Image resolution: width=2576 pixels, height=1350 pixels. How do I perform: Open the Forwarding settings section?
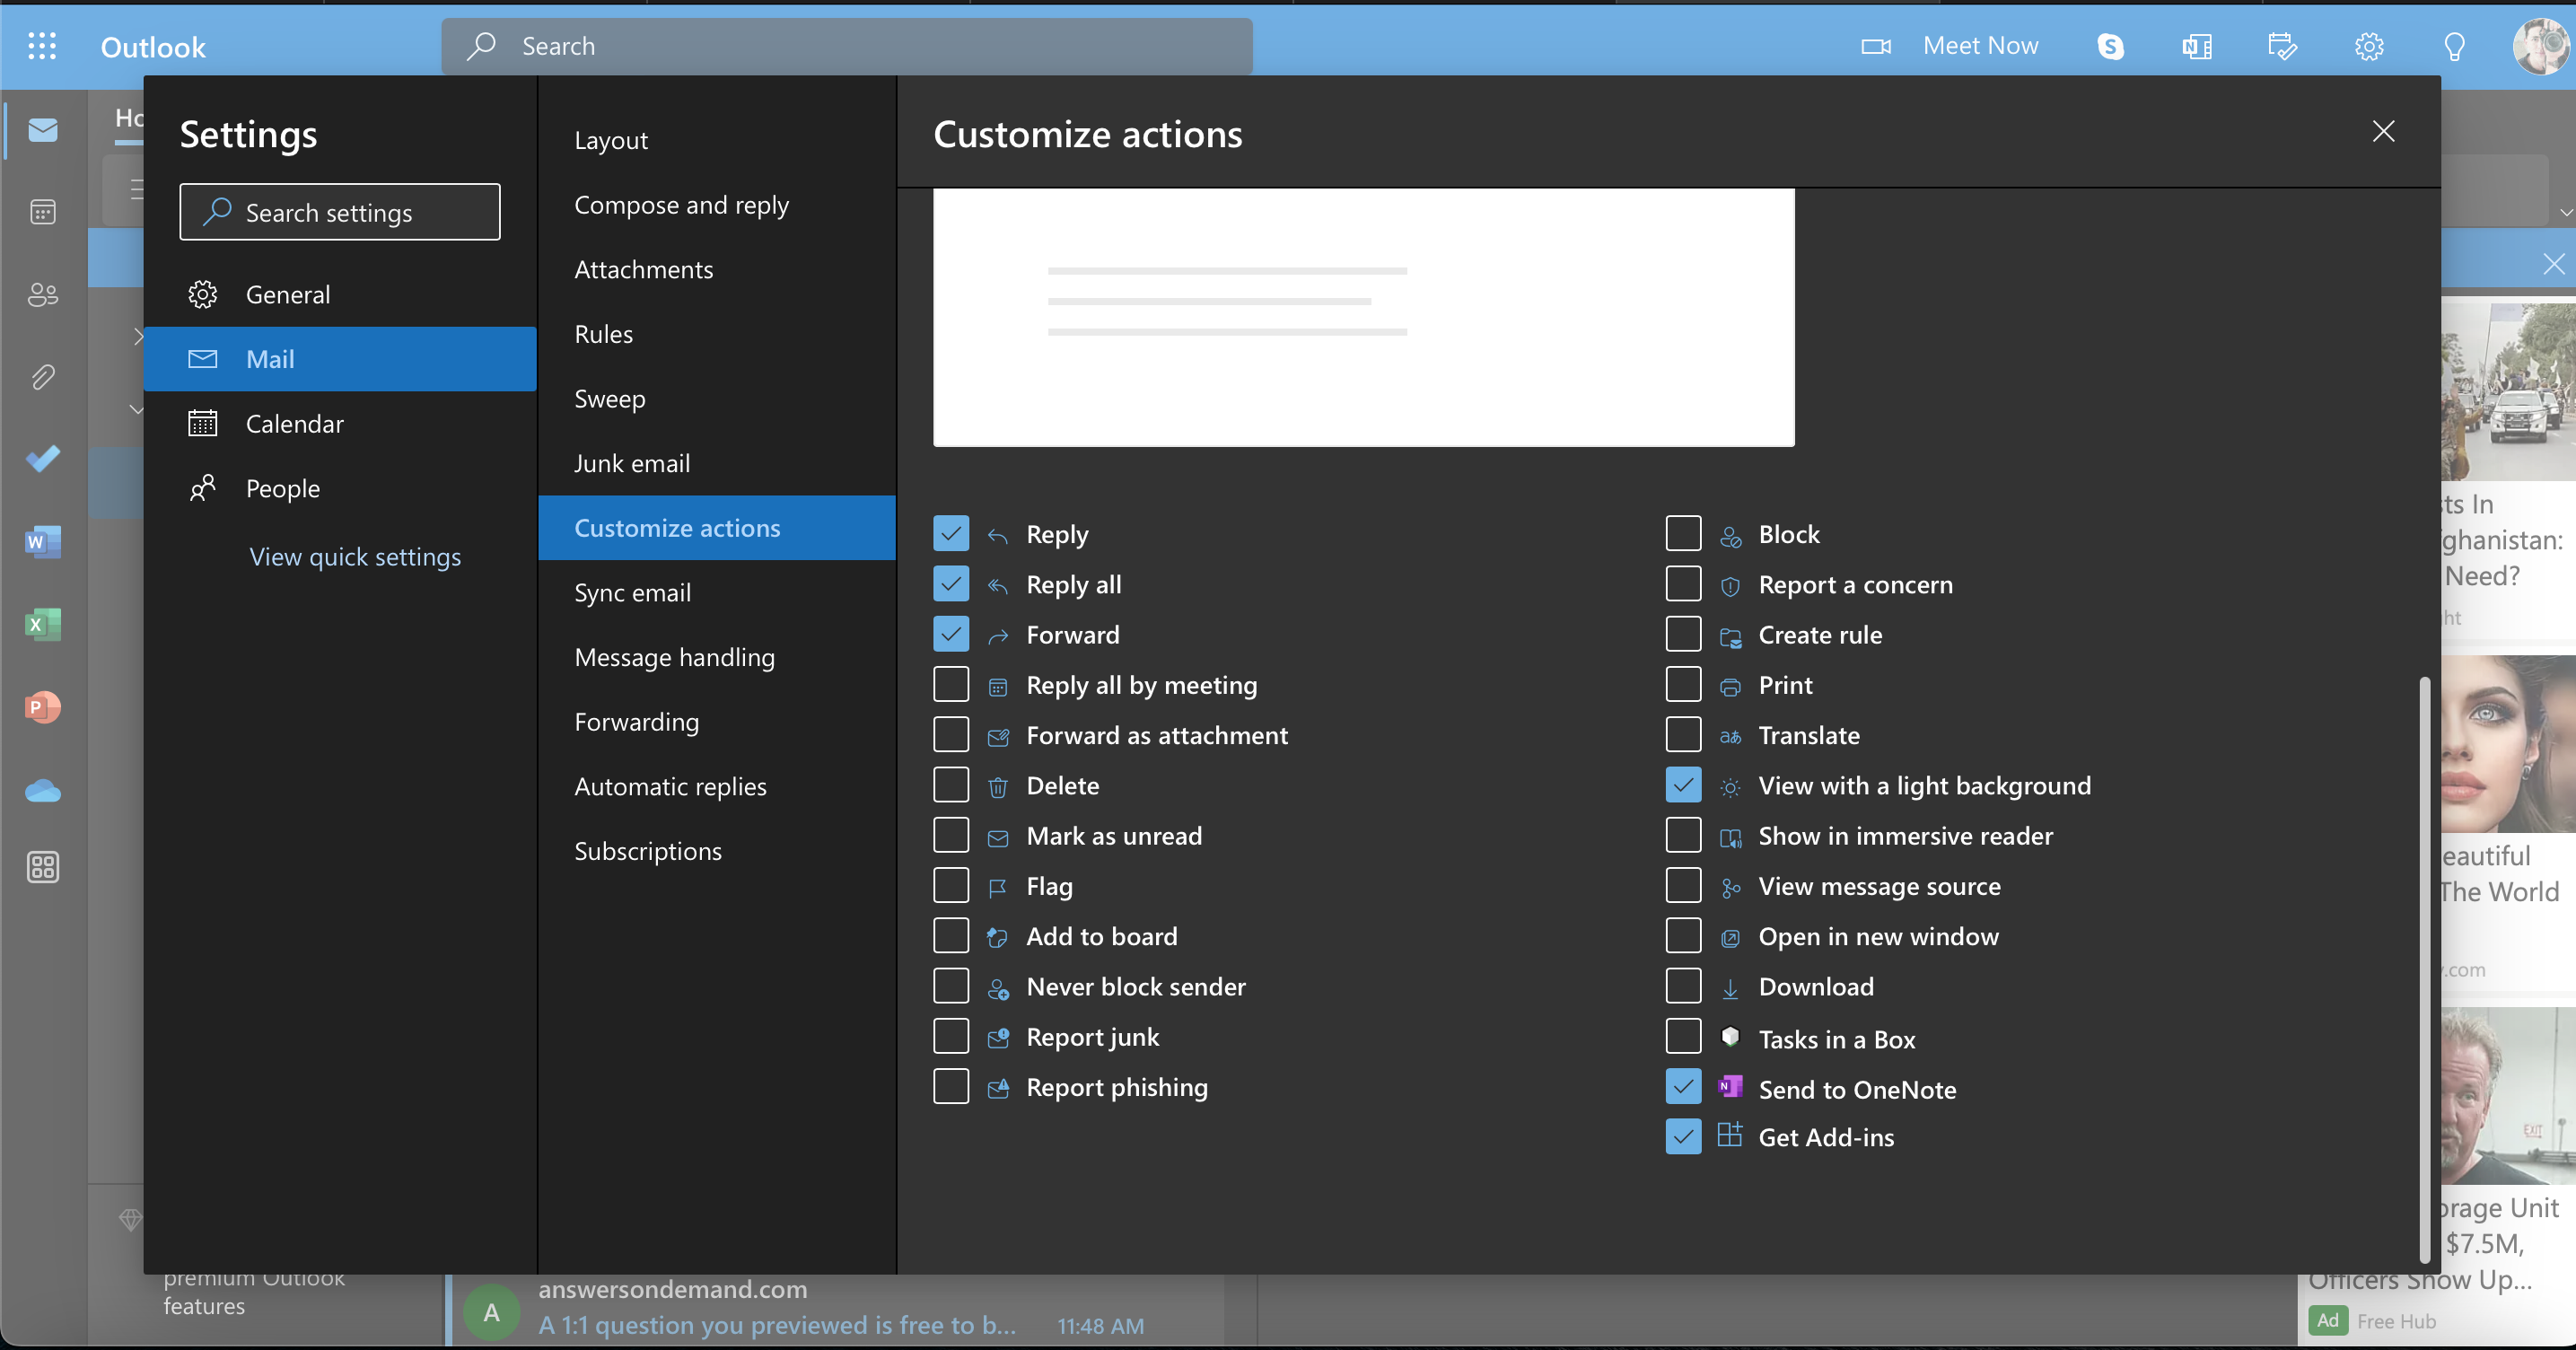(717, 720)
